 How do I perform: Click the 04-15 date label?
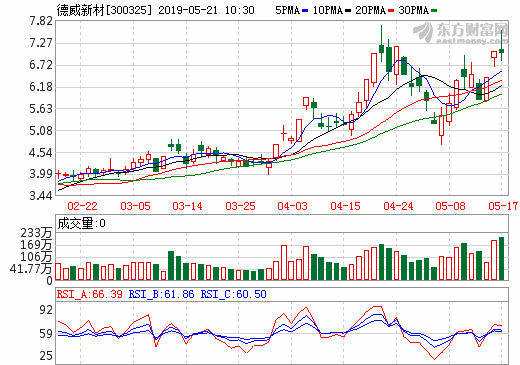click(345, 206)
